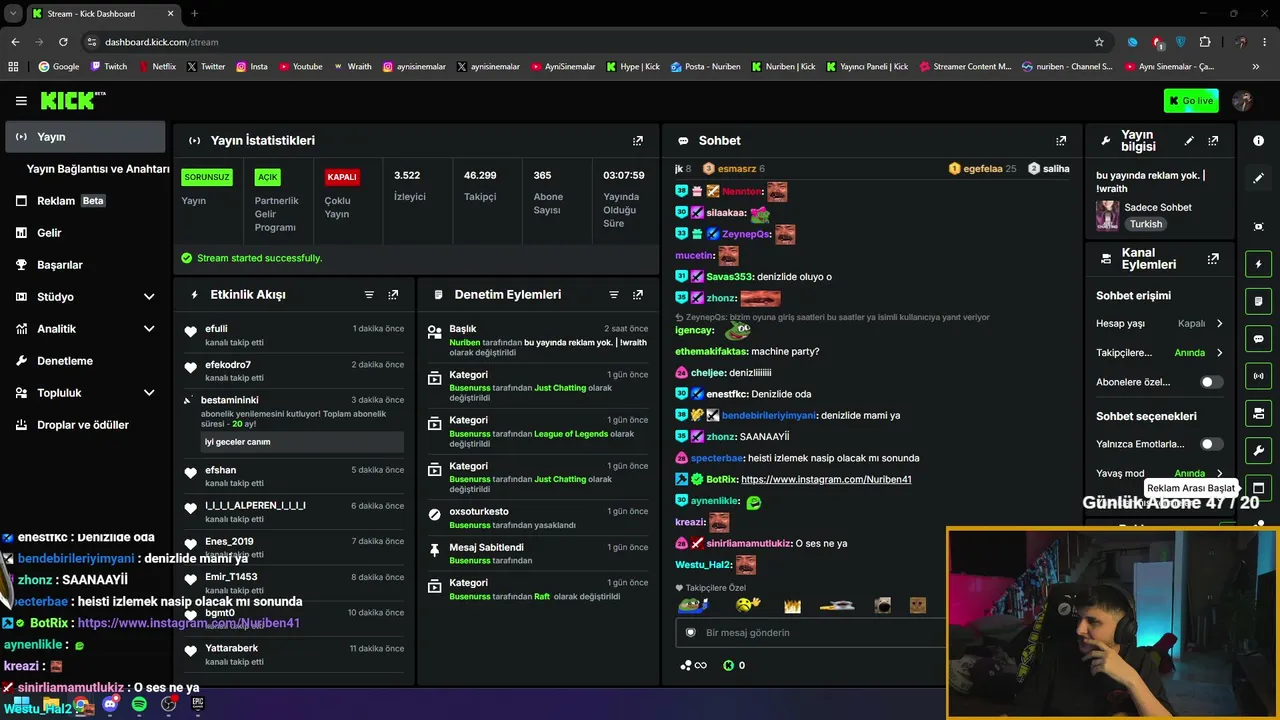Go to Gelir in the sidebar

[x=85, y=233]
